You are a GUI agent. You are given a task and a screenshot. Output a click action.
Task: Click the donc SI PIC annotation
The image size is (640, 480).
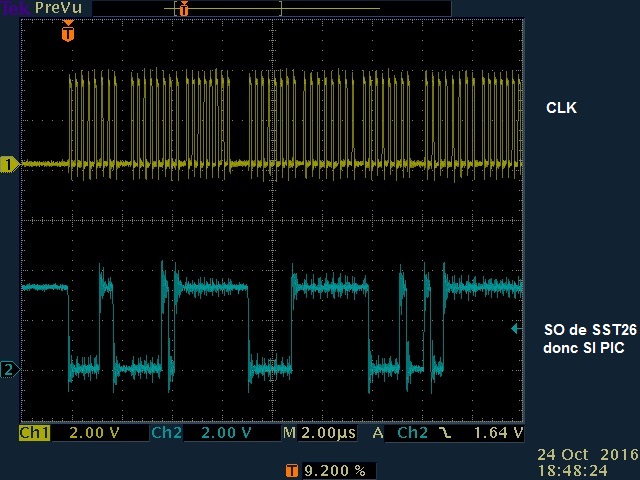coord(584,348)
